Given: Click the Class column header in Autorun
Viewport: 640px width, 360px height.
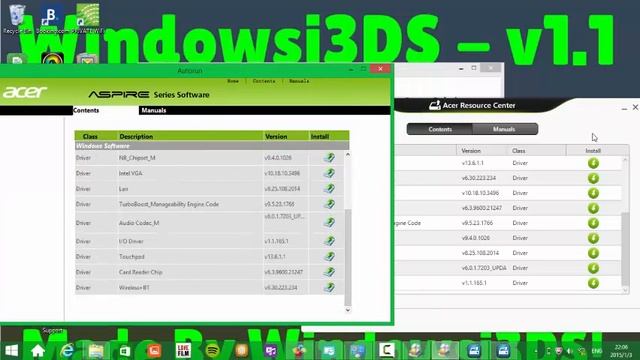Looking at the screenshot, I should coord(96,136).
